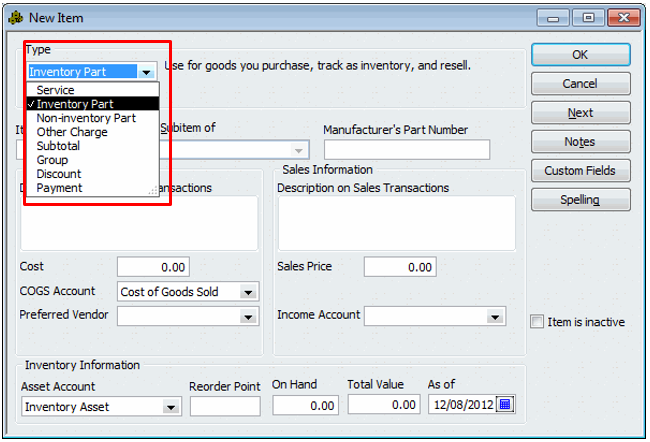Image resolution: width=650 pixels, height=442 pixels.
Task: Click the On Hand quantity field
Action: tap(306, 405)
